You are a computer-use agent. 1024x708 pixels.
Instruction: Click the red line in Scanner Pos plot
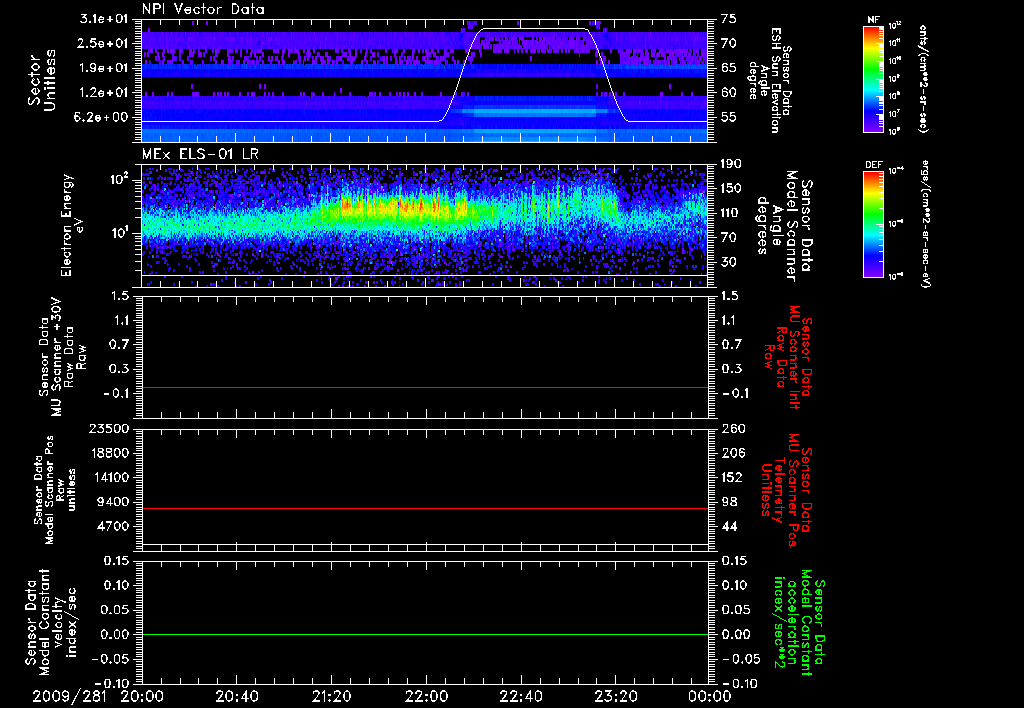click(424, 508)
